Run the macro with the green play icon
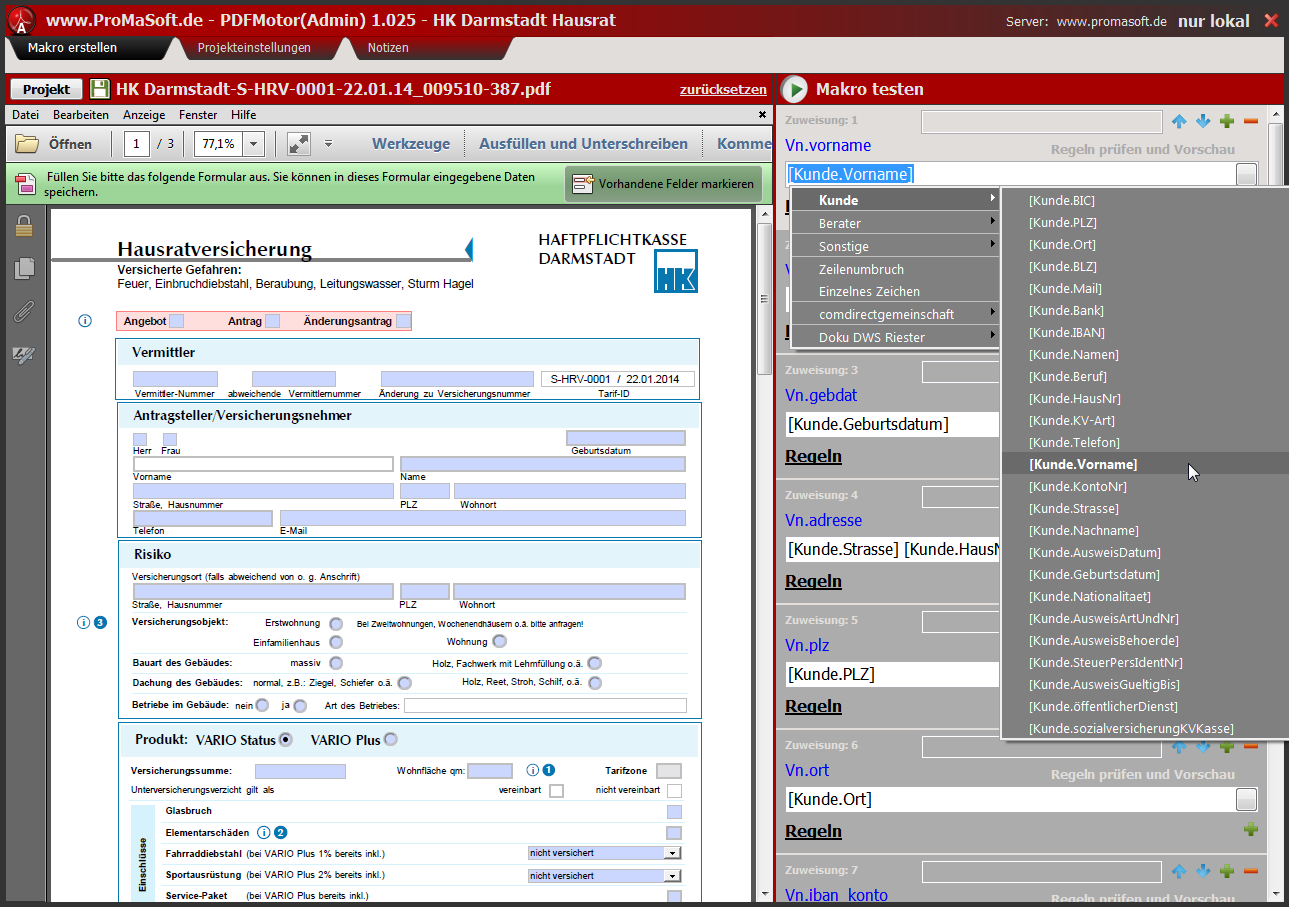Viewport: 1289px width, 907px height. tap(794, 89)
